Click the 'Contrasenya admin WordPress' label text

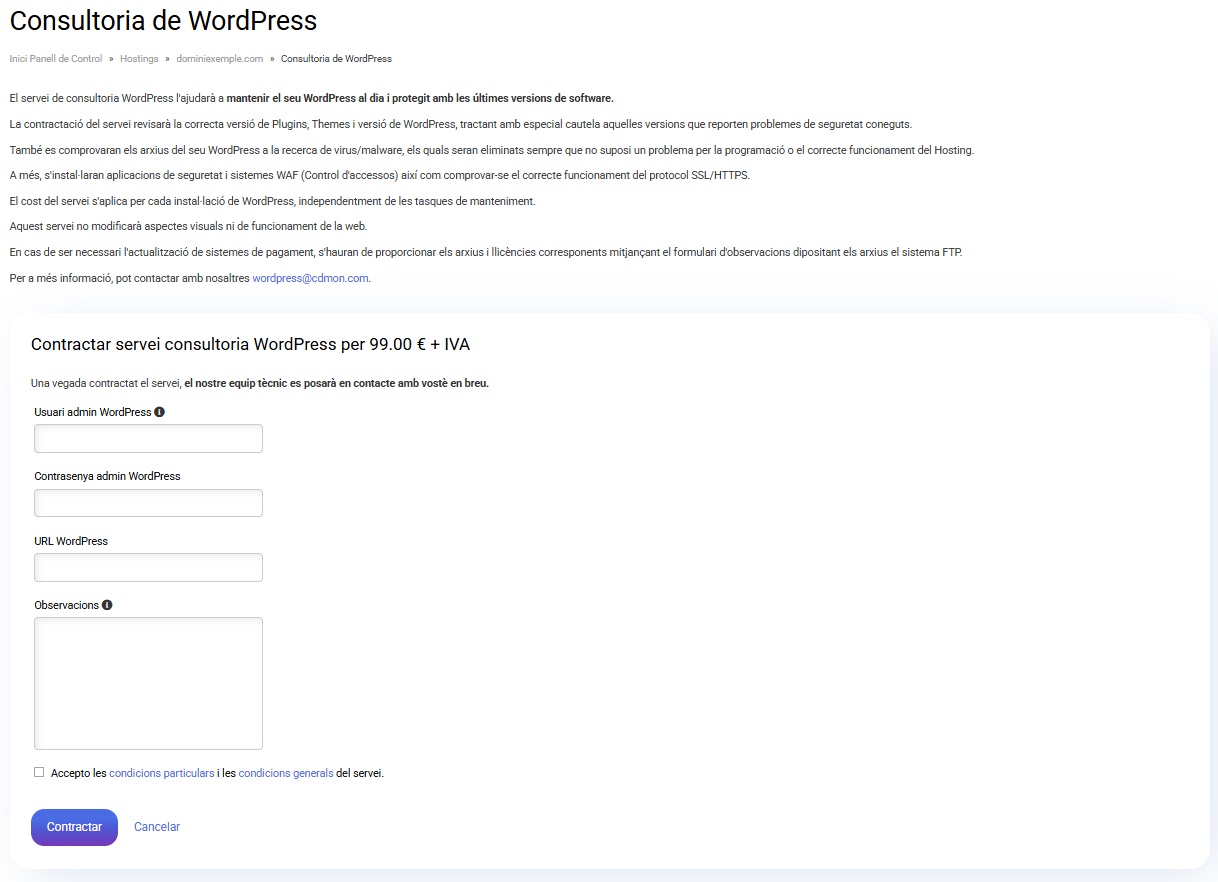pos(107,476)
